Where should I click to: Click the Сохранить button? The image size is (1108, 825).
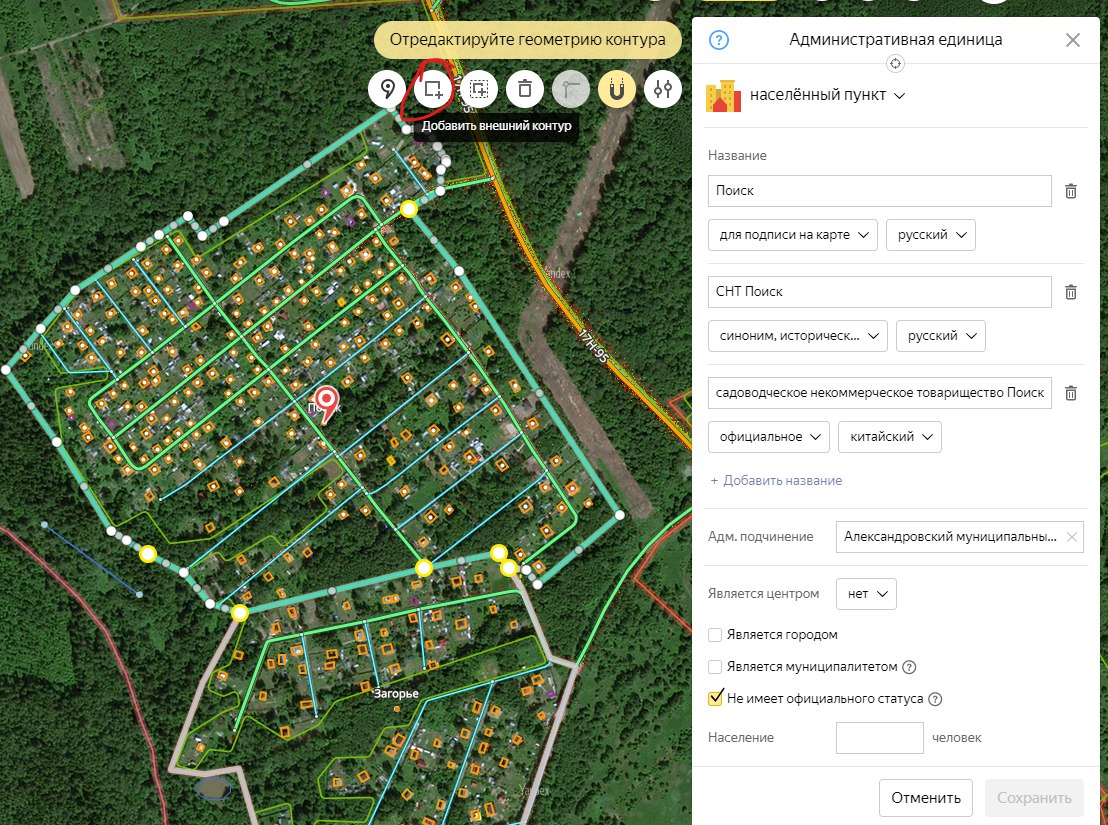click(x=1034, y=798)
